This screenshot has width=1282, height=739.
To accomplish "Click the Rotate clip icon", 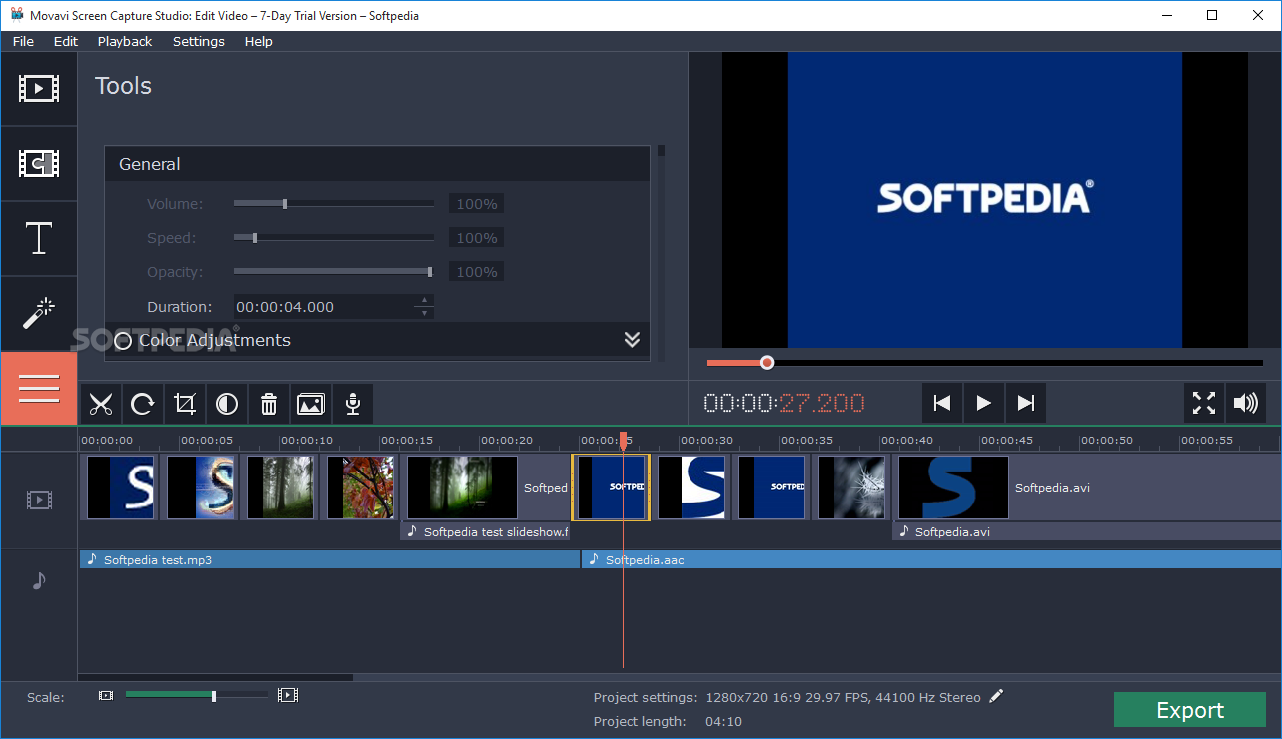I will (x=143, y=404).
